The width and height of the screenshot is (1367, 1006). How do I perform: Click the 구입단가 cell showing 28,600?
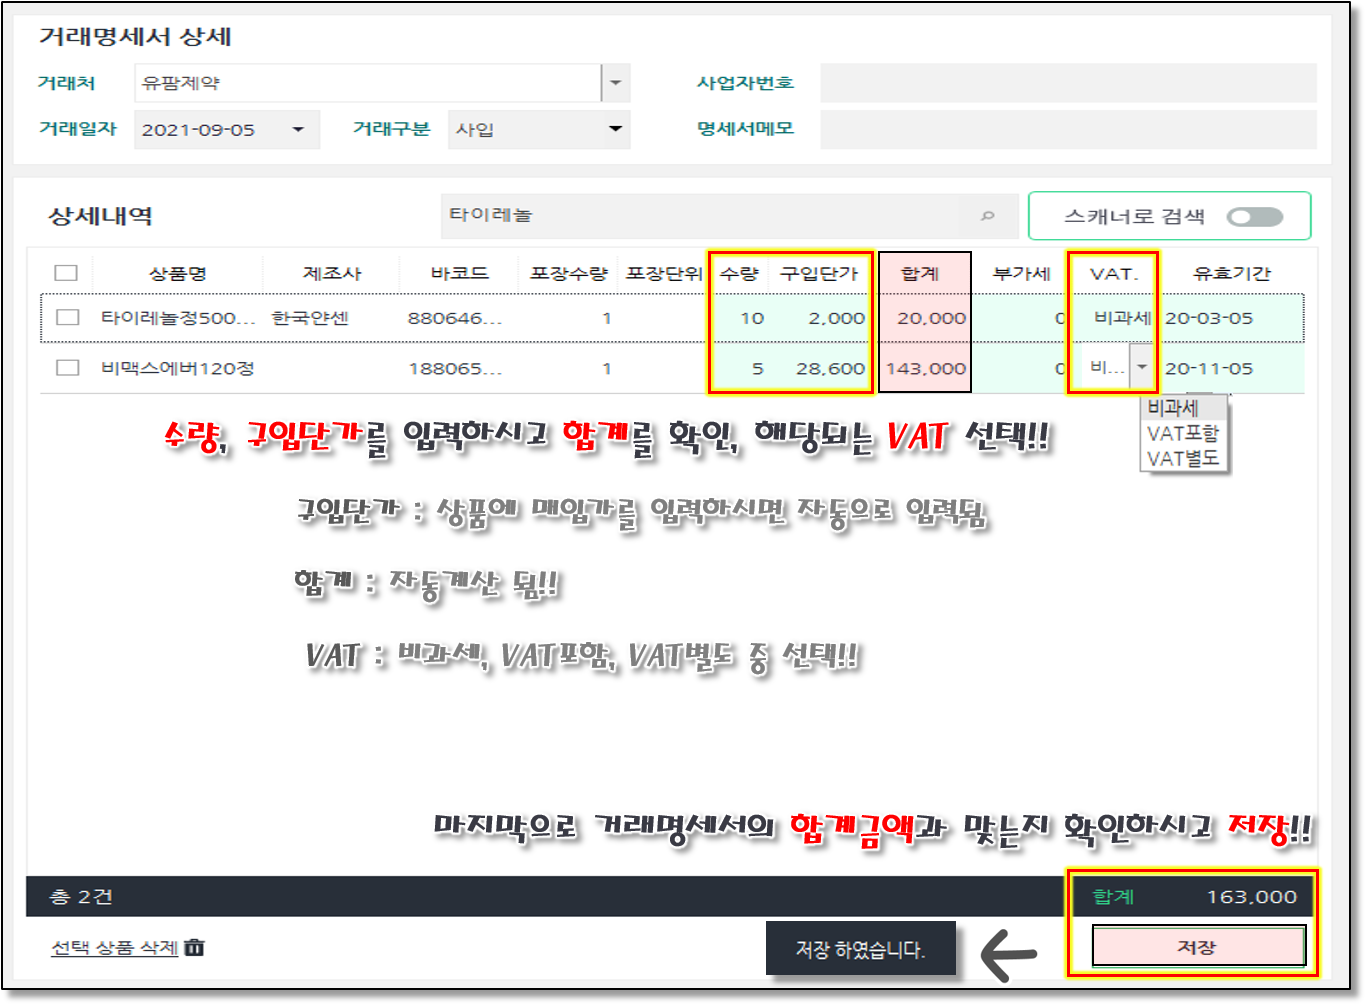point(829,368)
